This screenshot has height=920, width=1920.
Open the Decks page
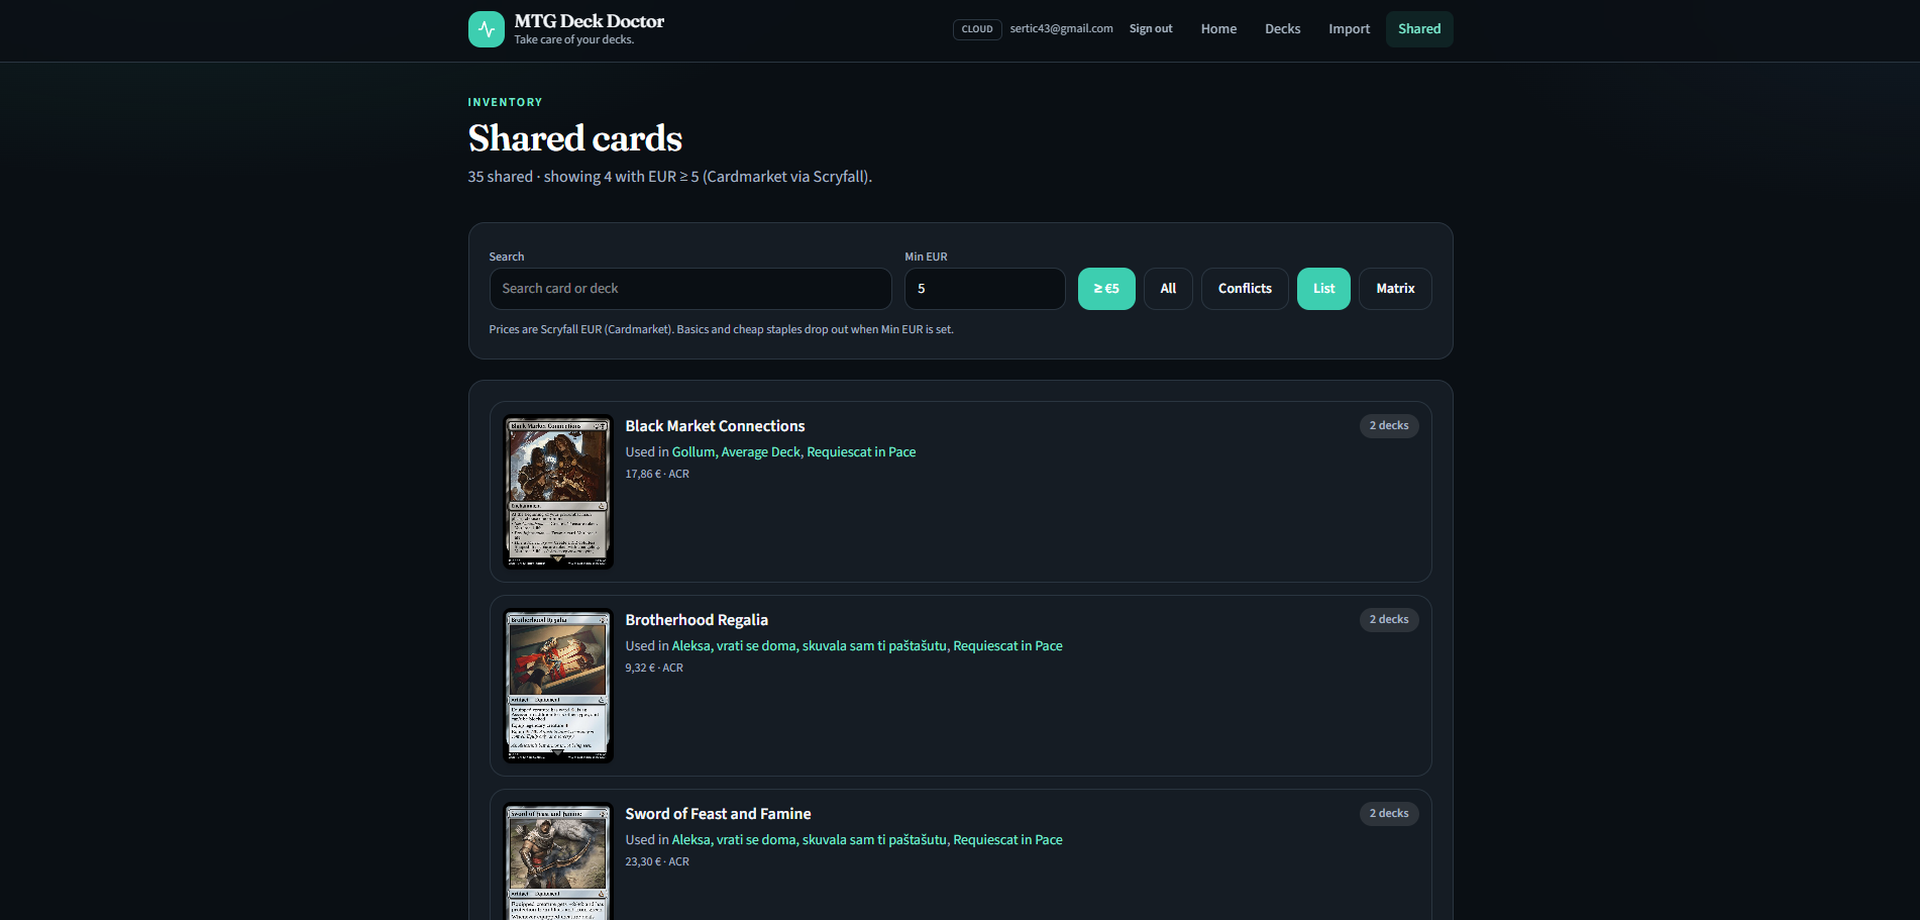click(x=1283, y=29)
